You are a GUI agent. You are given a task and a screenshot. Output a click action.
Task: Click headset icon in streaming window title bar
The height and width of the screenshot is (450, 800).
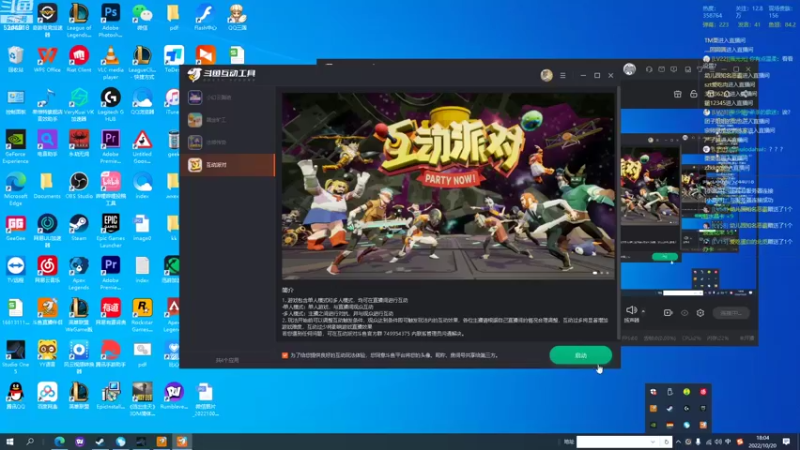[x=649, y=69]
